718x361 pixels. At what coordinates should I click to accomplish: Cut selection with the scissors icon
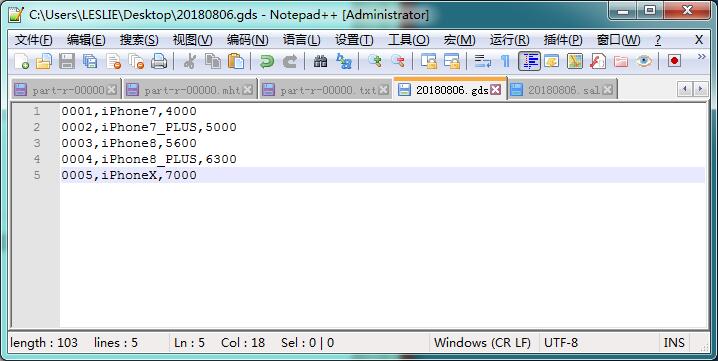[x=190, y=61]
